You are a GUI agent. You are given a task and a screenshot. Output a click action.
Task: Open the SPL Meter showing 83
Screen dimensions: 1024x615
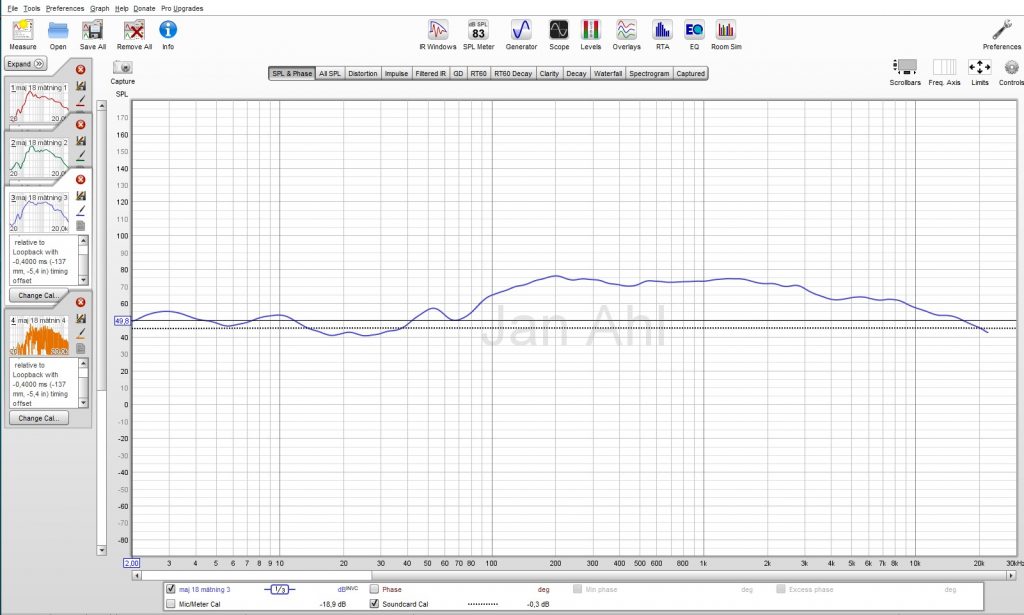pos(478,30)
